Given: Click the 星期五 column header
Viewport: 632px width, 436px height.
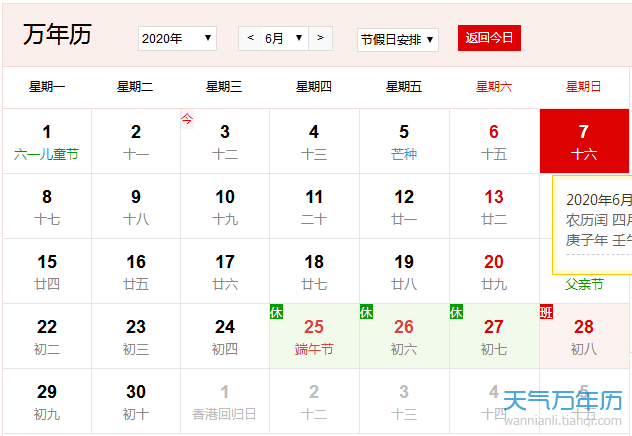Looking at the screenshot, I should (x=404, y=87).
